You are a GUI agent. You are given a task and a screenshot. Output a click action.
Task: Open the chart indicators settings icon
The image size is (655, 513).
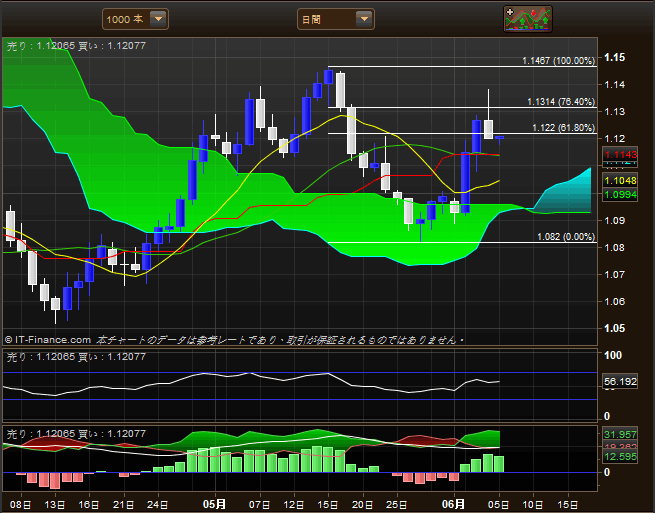528,19
